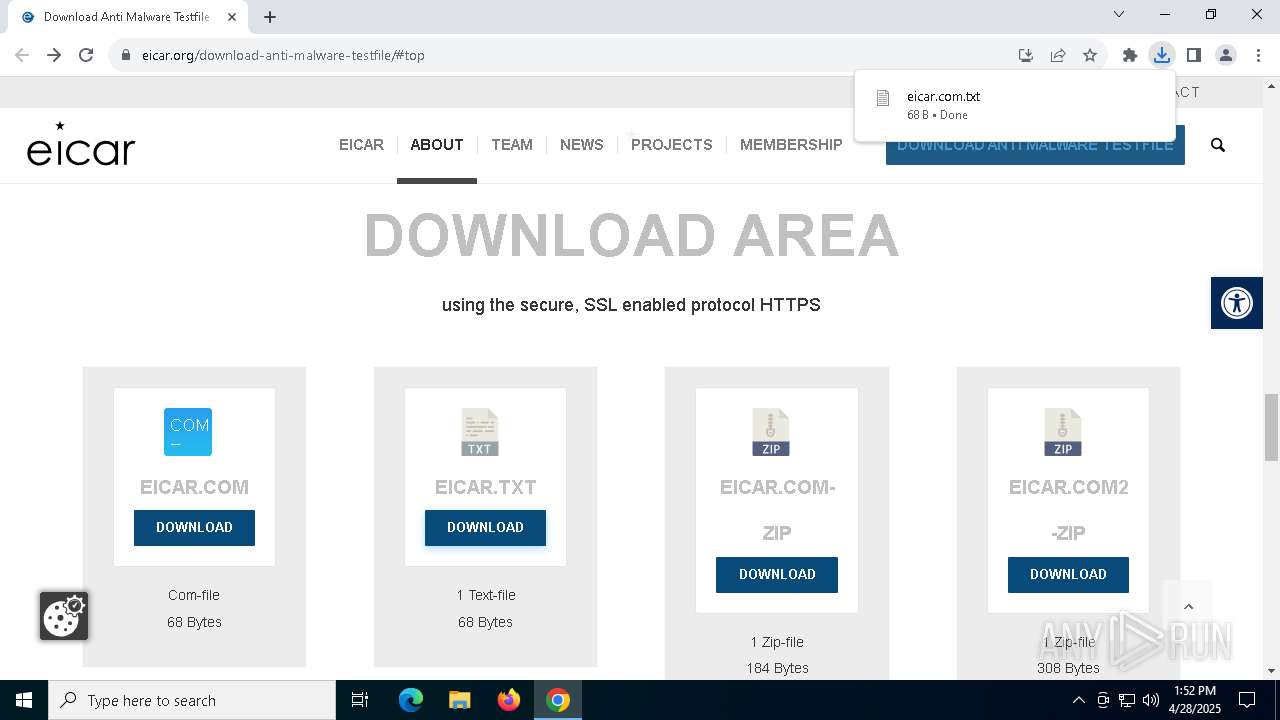The height and width of the screenshot is (720, 1280).
Task: Open Extensions puzzle icon
Action: click(x=1130, y=55)
